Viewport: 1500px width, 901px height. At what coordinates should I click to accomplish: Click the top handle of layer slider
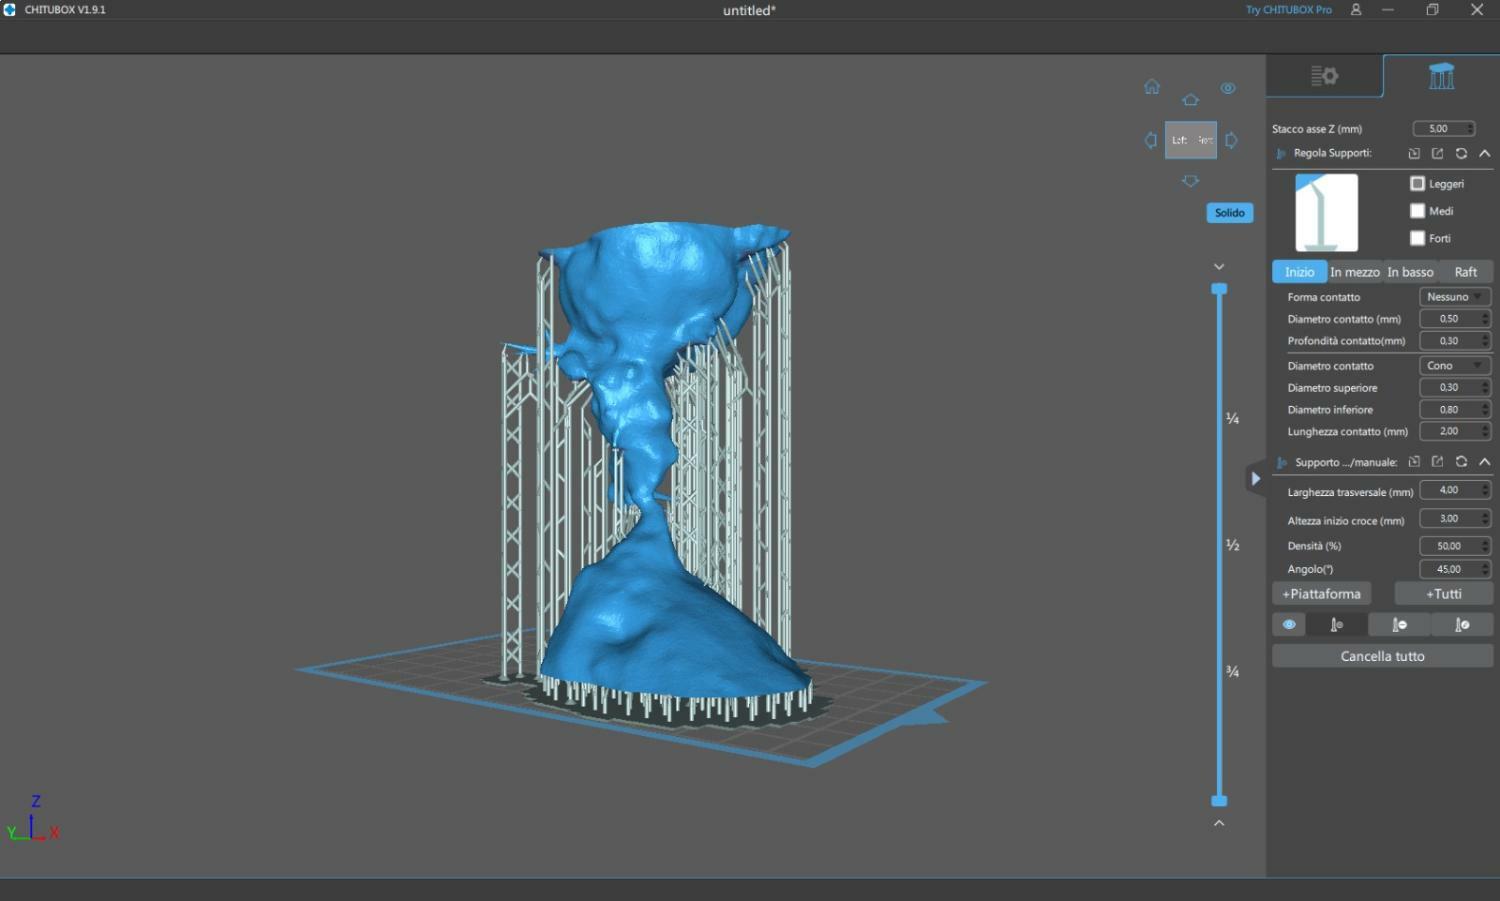[1219, 289]
